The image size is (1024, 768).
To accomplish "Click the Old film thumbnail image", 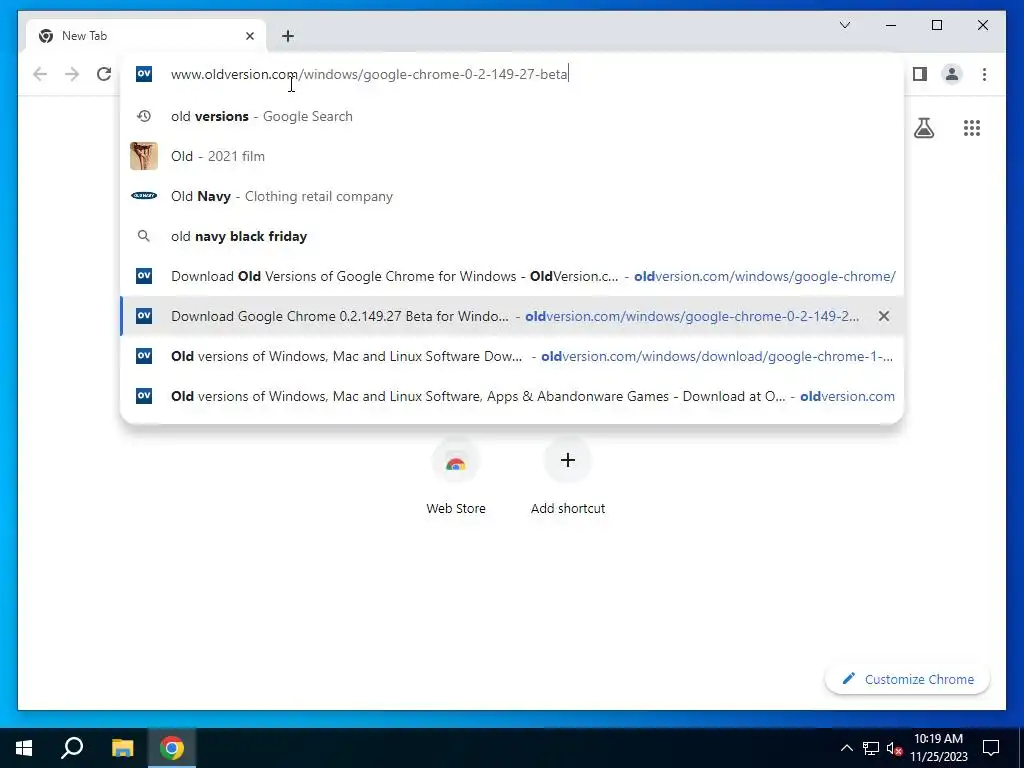I will click(x=144, y=156).
